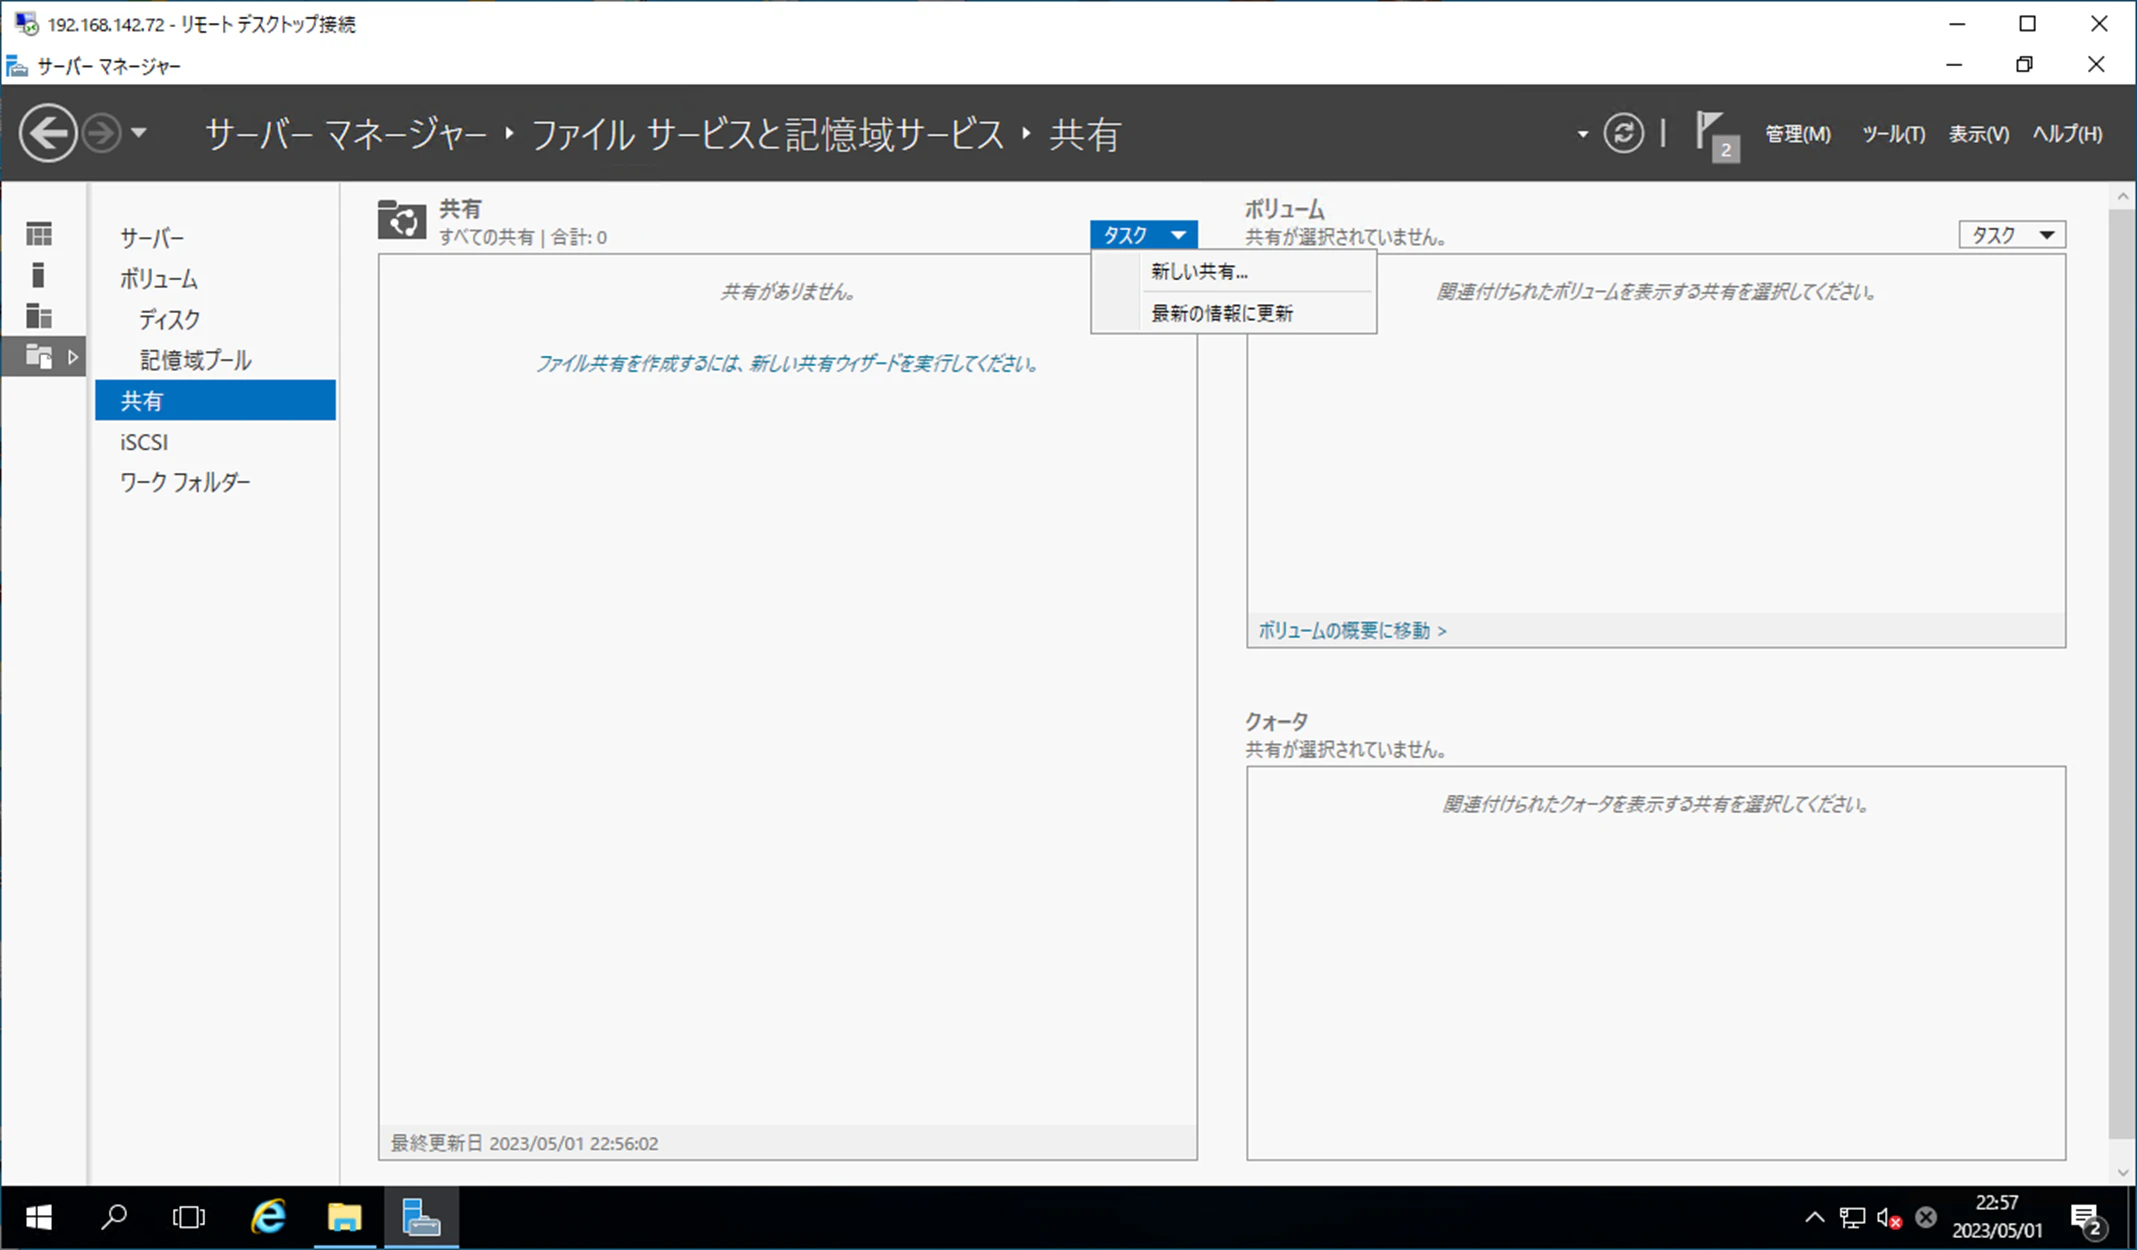The height and width of the screenshot is (1250, 2137).
Task: Open the ヘルプ(H) menu
Action: [2067, 134]
